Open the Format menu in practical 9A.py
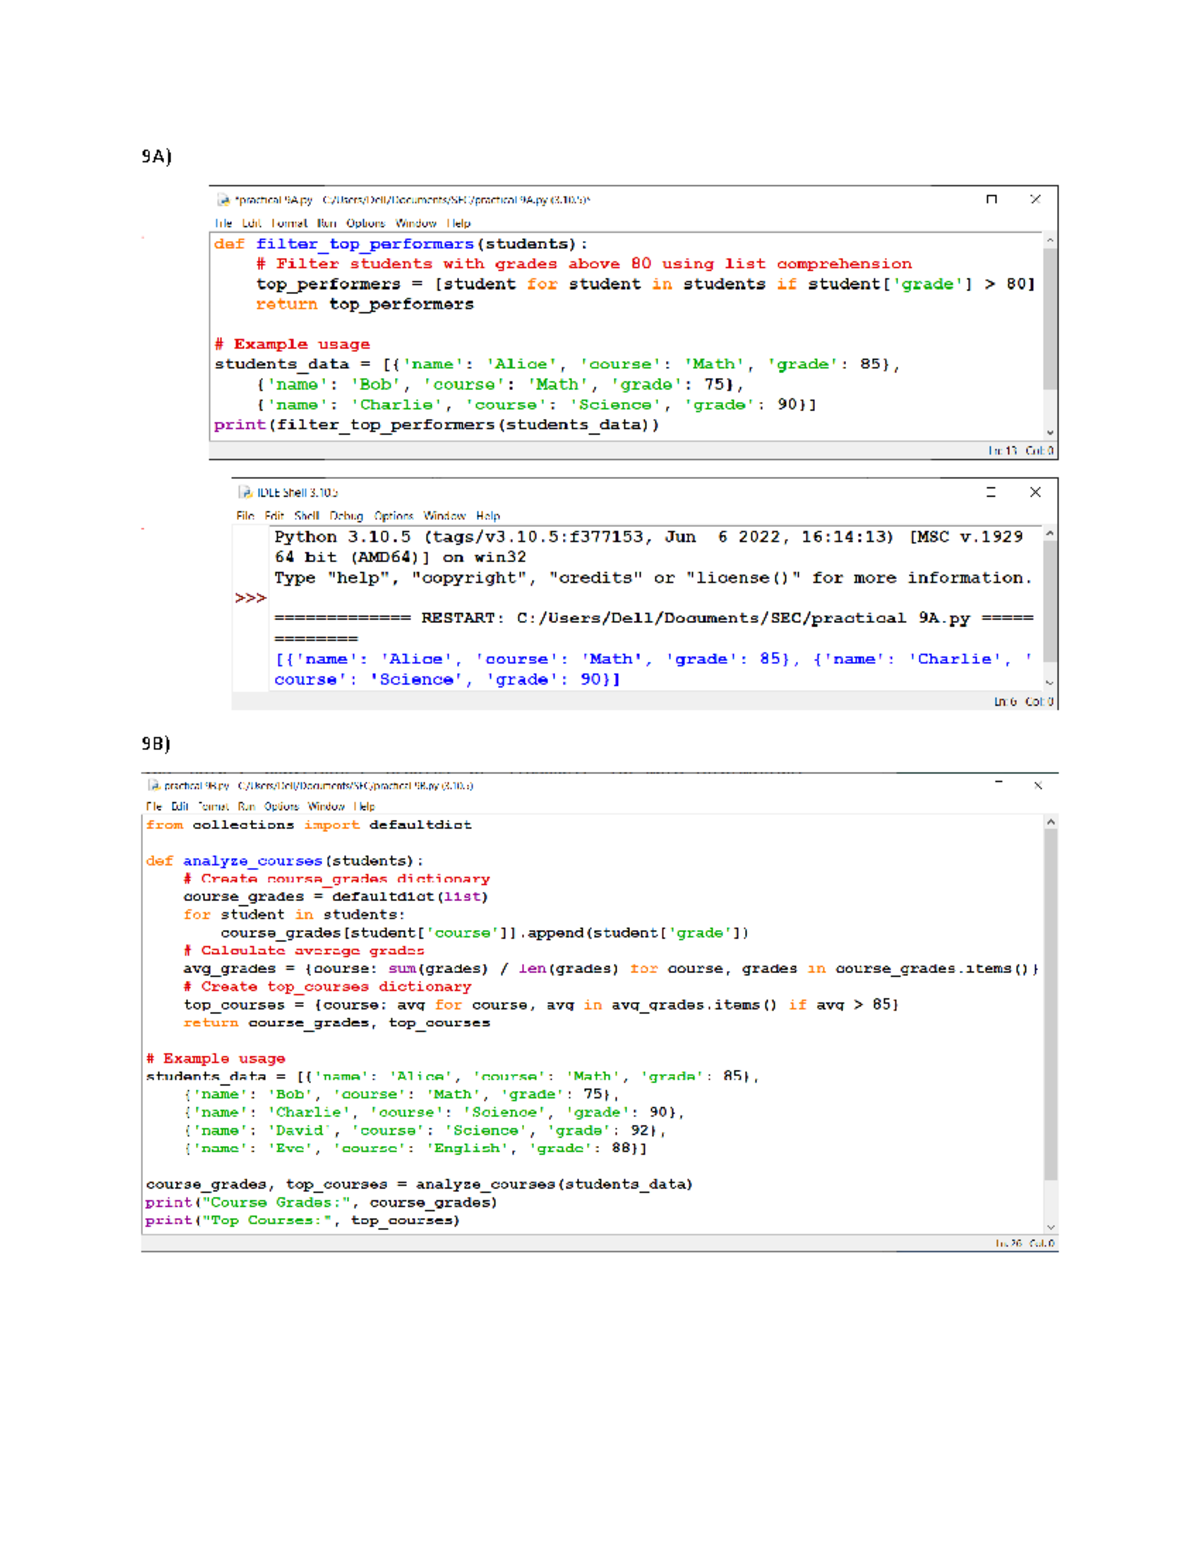 (289, 224)
